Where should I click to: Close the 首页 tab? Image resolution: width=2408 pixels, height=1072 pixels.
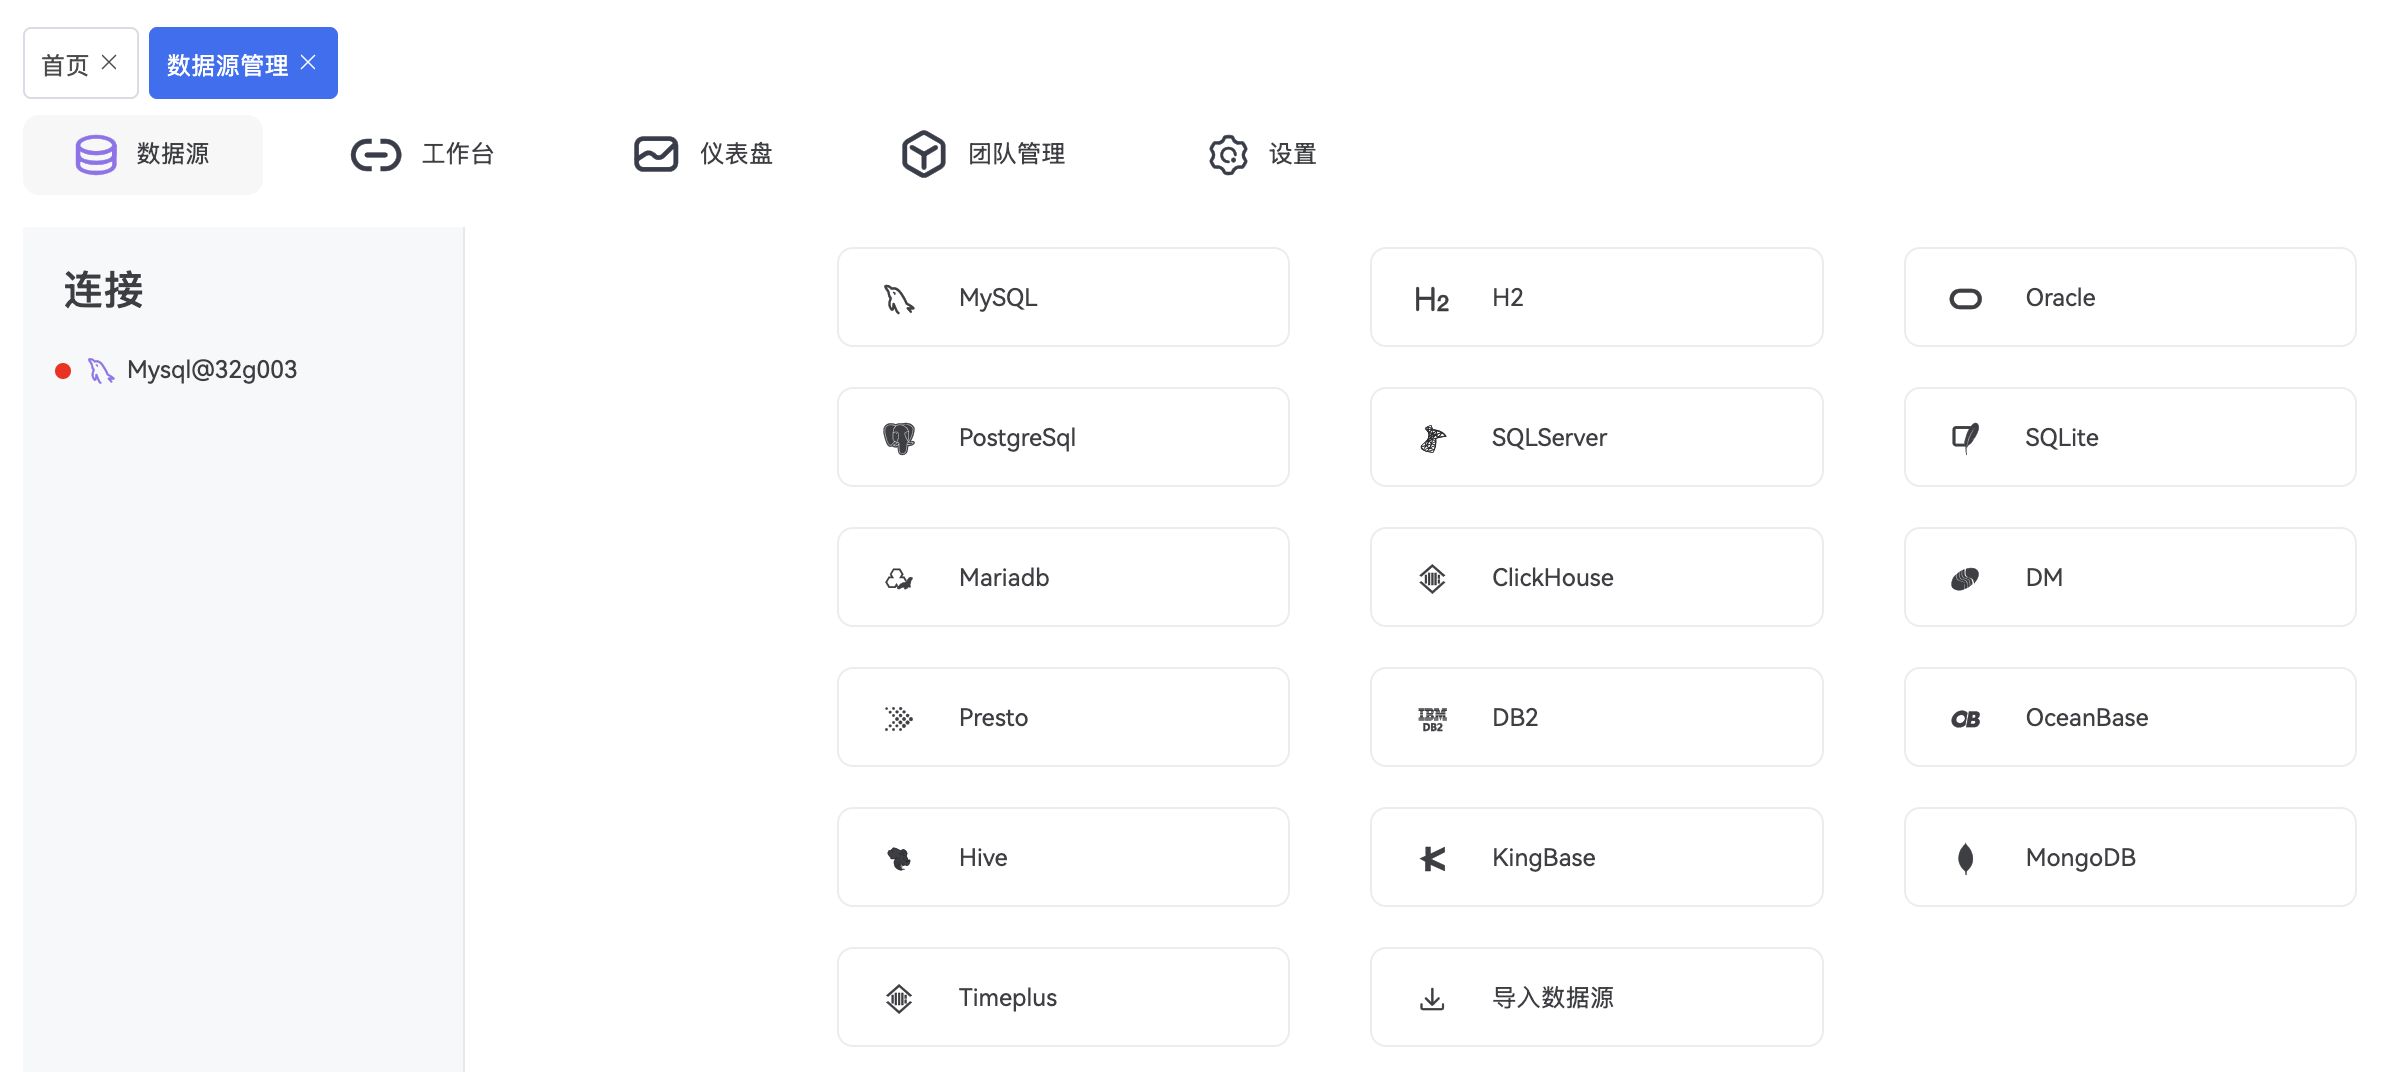pyautogui.click(x=109, y=63)
